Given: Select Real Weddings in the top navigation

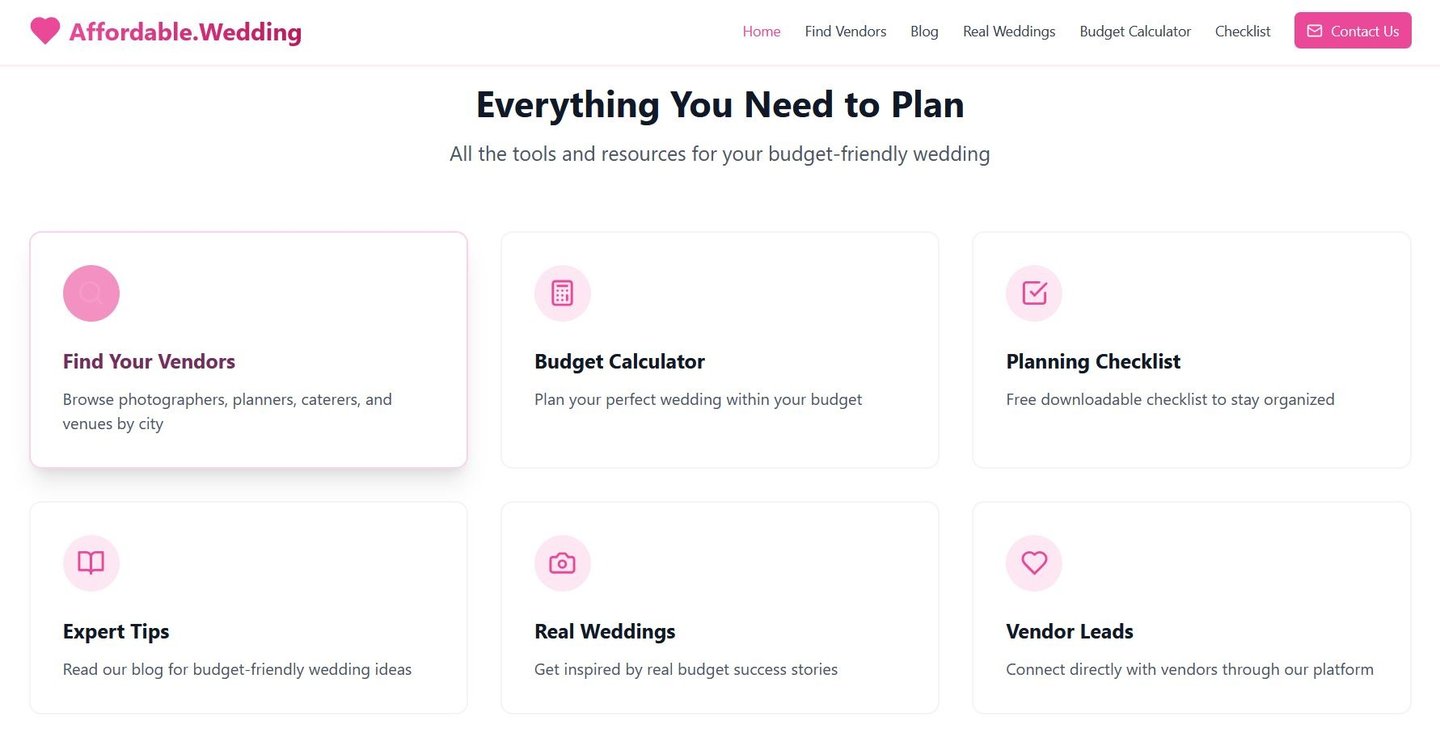Looking at the screenshot, I should pyautogui.click(x=1009, y=31).
